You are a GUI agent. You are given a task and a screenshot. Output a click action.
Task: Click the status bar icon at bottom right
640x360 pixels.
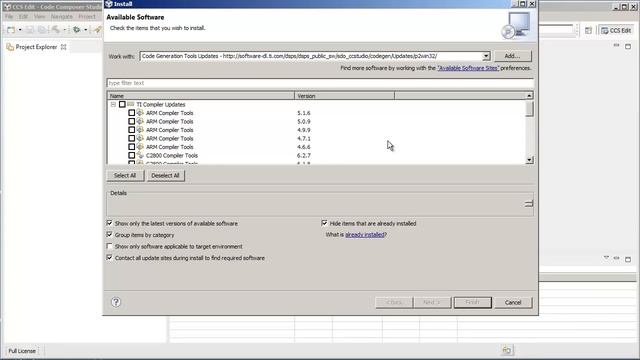[x=507, y=350]
